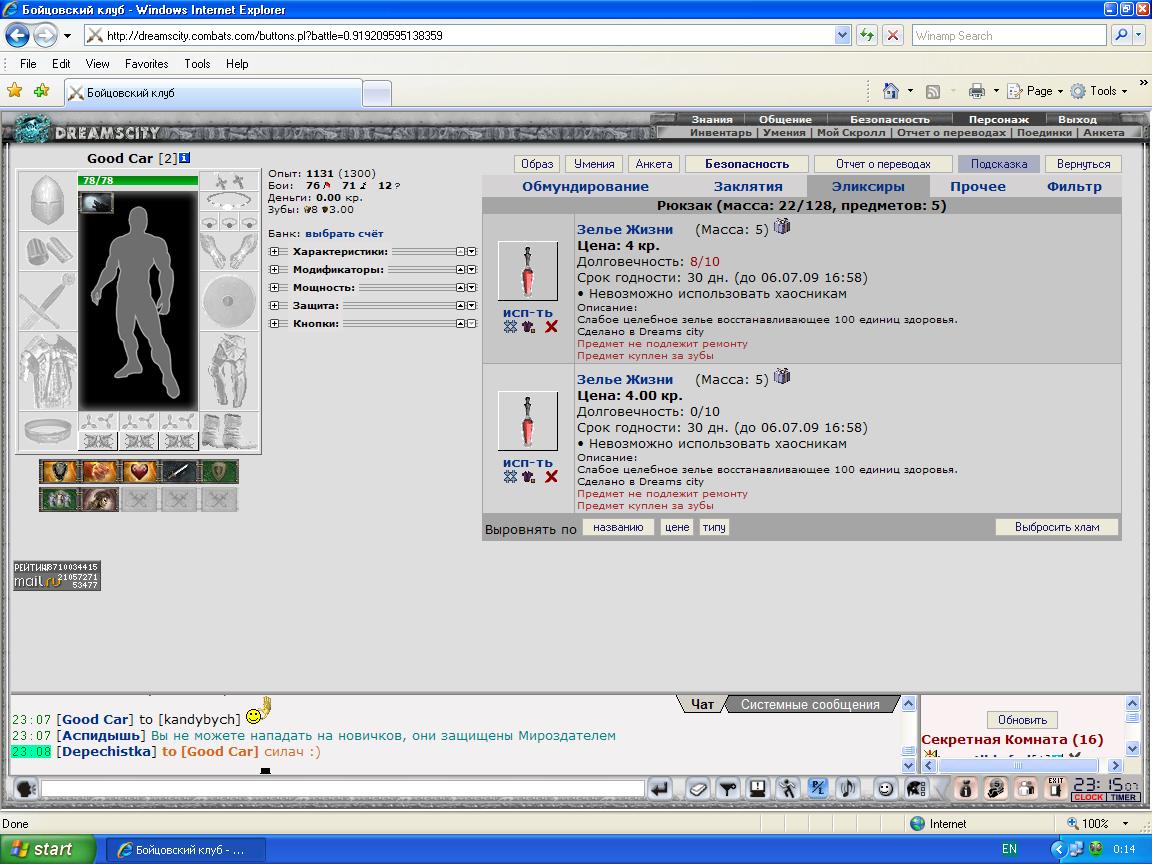Viewport: 1152px width, 864px height.
Task: Toggle the highlighted translit icon in chat bar
Action: [818, 788]
